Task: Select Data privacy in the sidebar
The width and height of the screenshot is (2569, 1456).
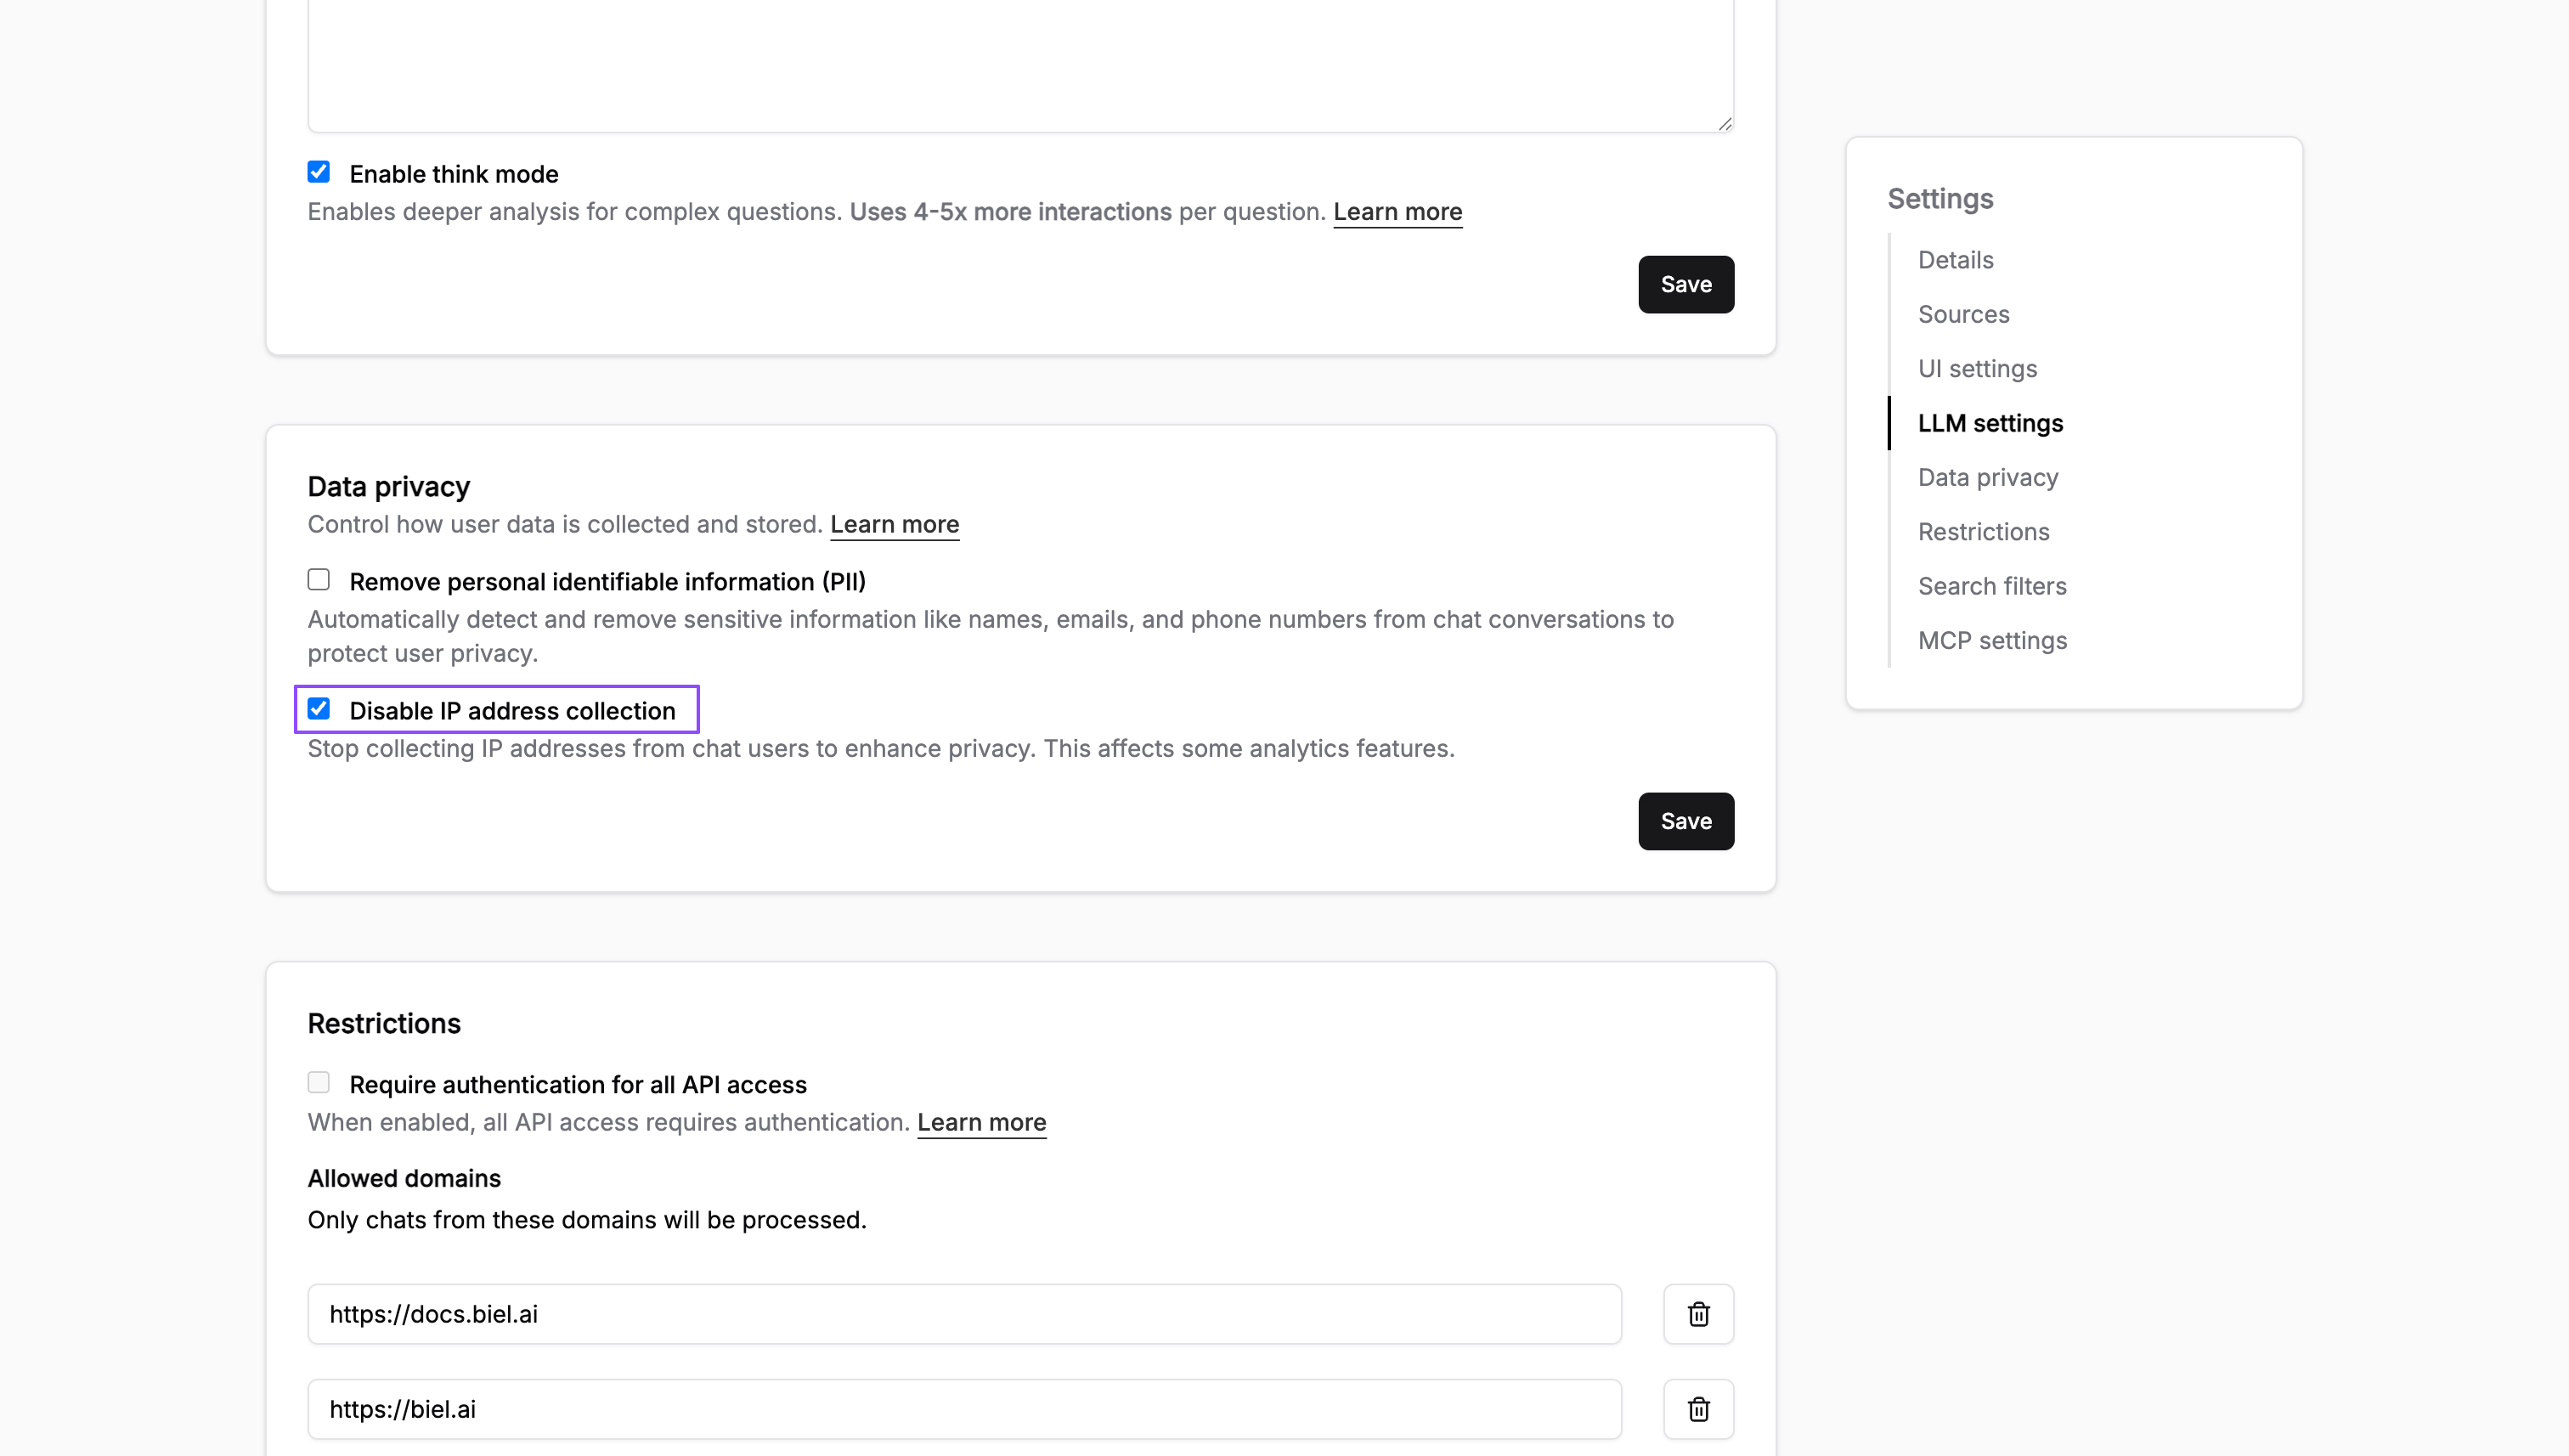Action: [x=1987, y=477]
